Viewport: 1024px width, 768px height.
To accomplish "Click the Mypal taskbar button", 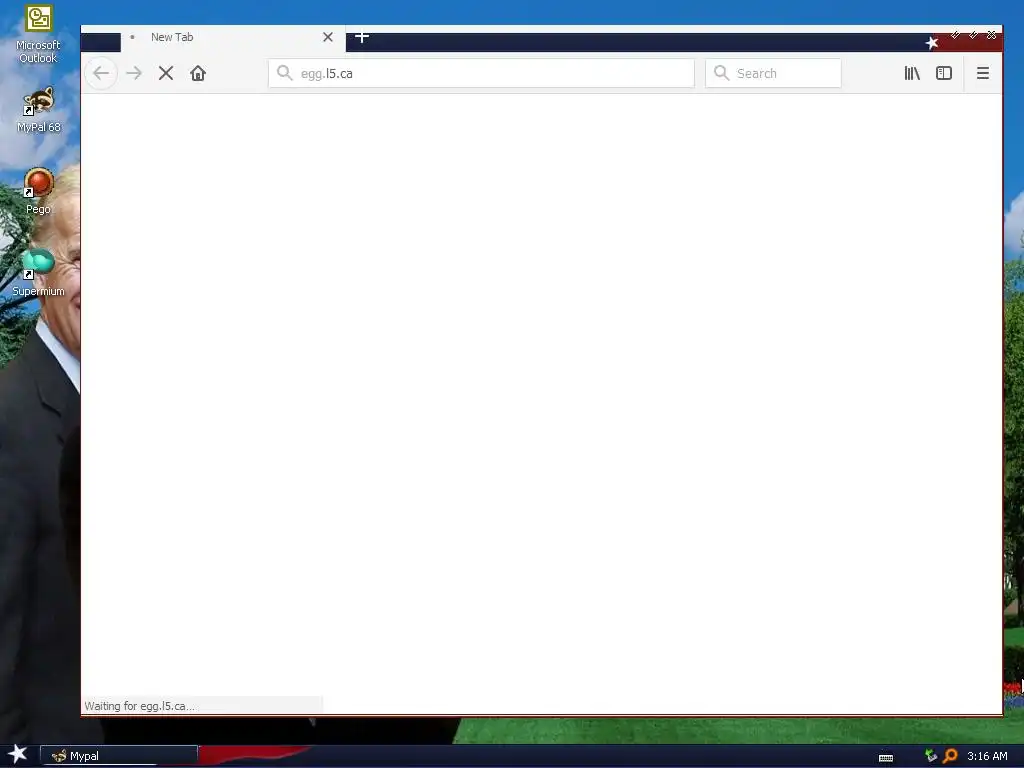I will [x=119, y=756].
